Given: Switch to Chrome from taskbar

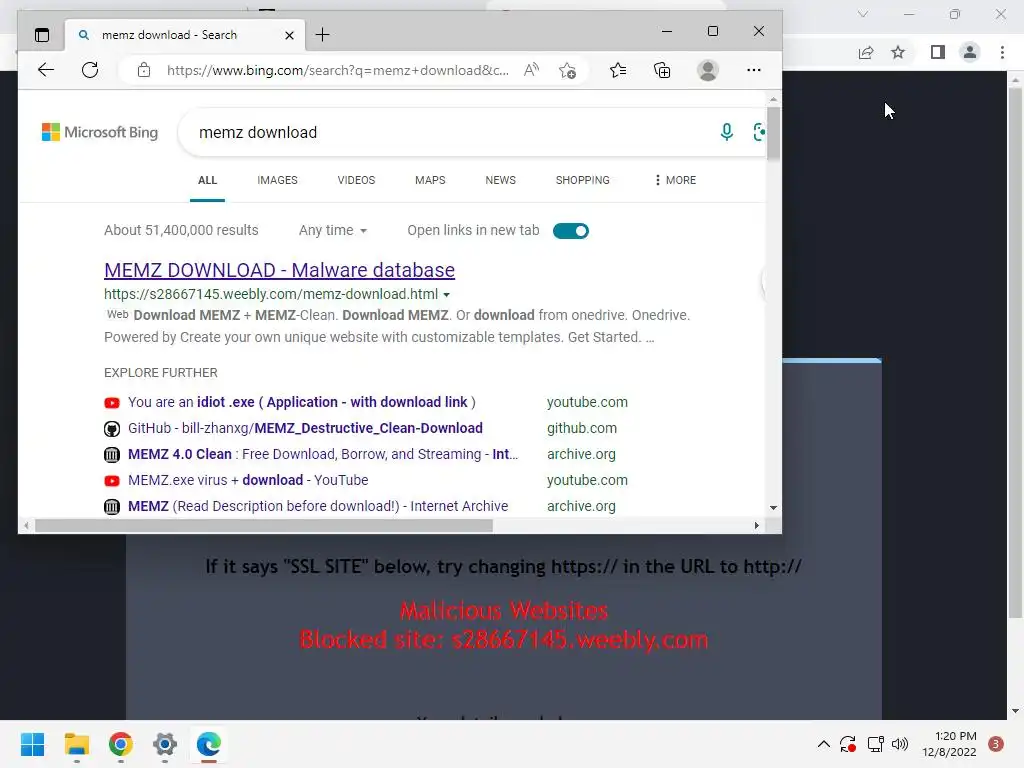Looking at the screenshot, I should point(121,744).
